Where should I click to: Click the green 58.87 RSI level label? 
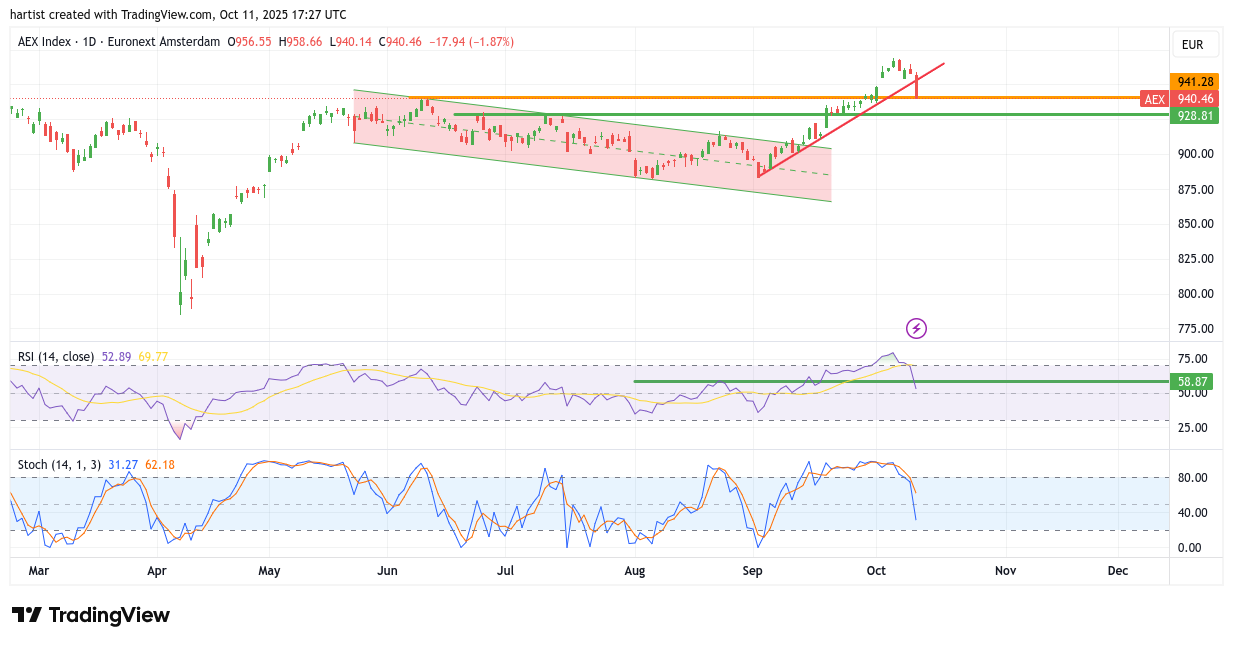point(1194,381)
